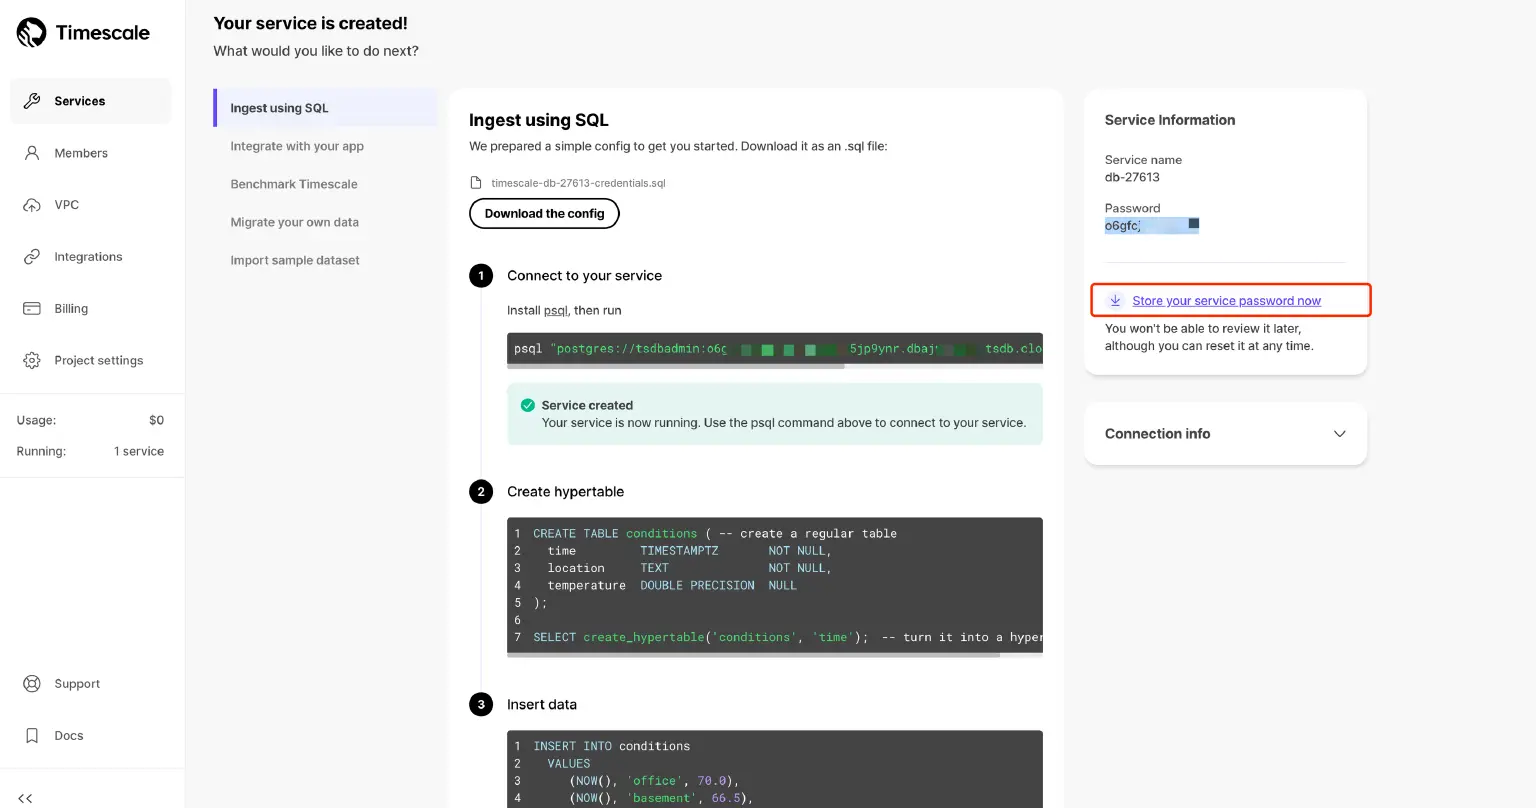The width and height of the screenshot is (1536, 808).
Task: Select Migrate your own data
Action: click(x=294, y=222)
